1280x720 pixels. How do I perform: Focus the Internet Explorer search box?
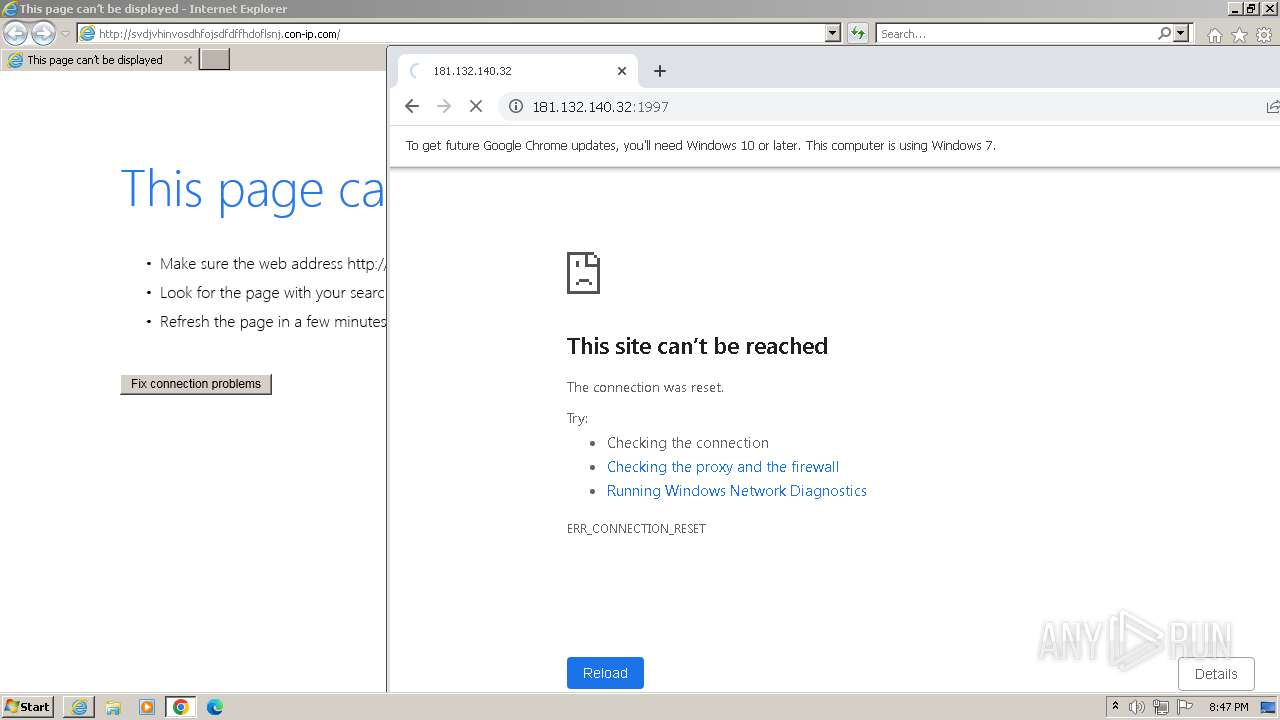pyautogui.click(x=1016, y=33)
